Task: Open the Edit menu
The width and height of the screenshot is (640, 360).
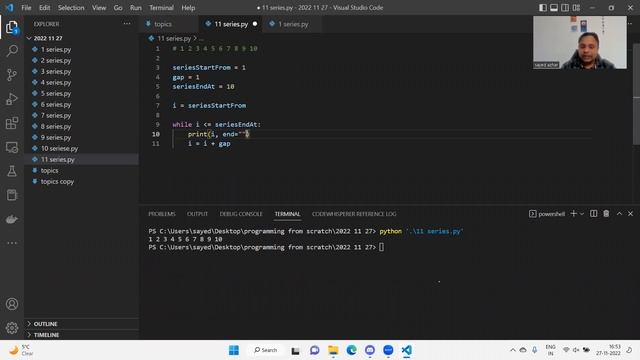Action: click(x=44, y=8)
